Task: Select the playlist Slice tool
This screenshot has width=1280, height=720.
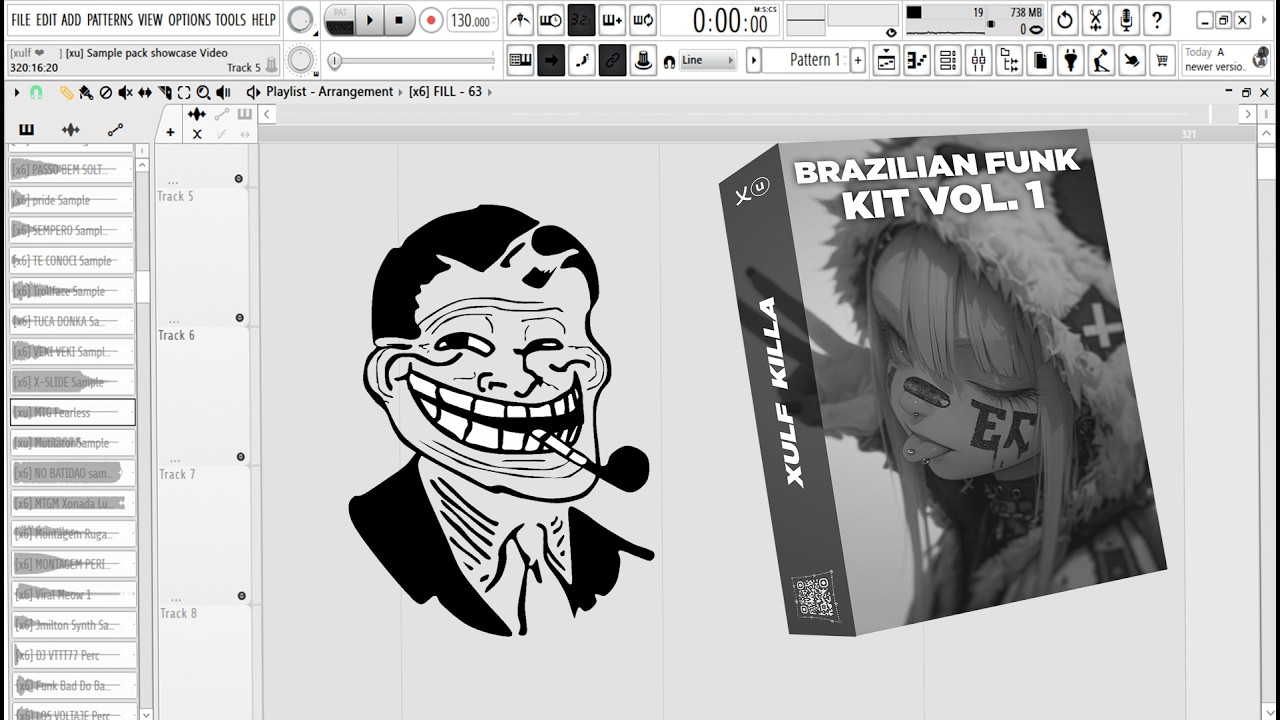Action: tap(164, 92)
